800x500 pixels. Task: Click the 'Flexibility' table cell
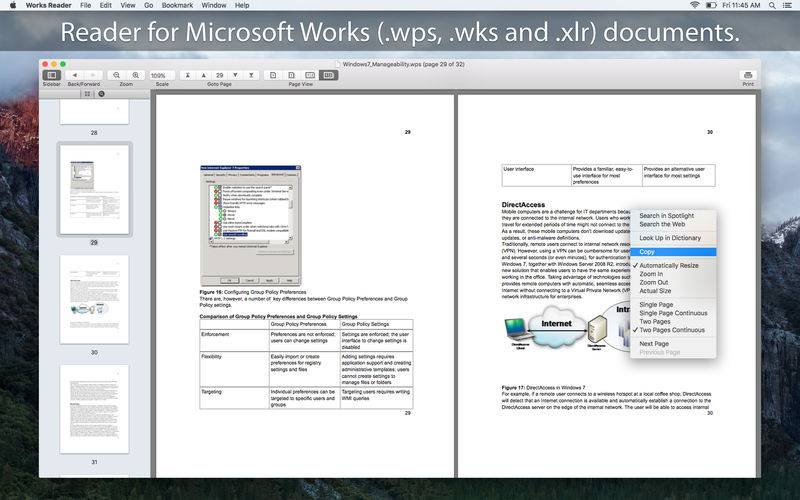click(234, 369)
